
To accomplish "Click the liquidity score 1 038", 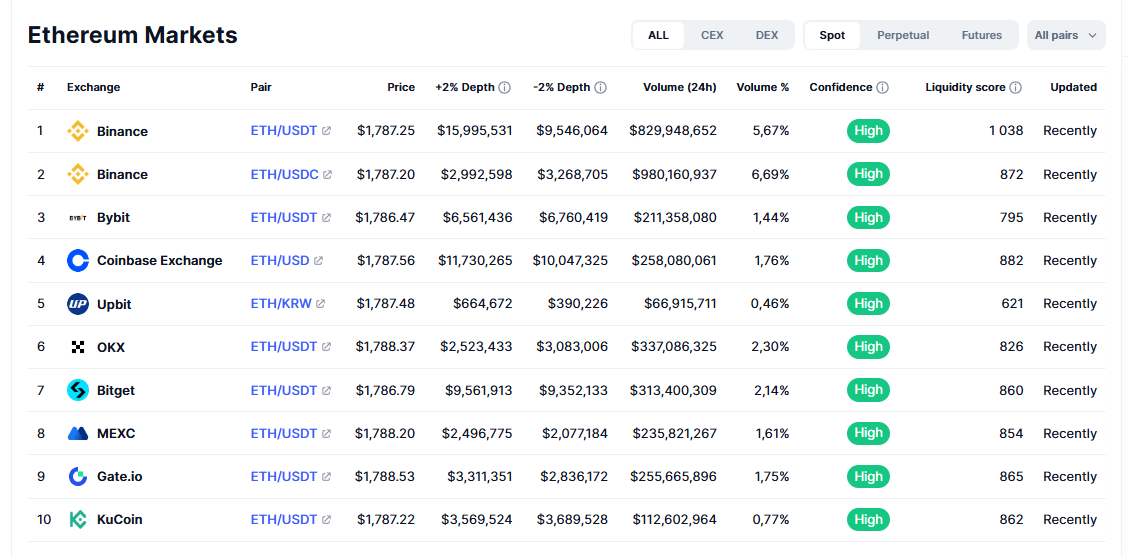I will point(1006,131).
